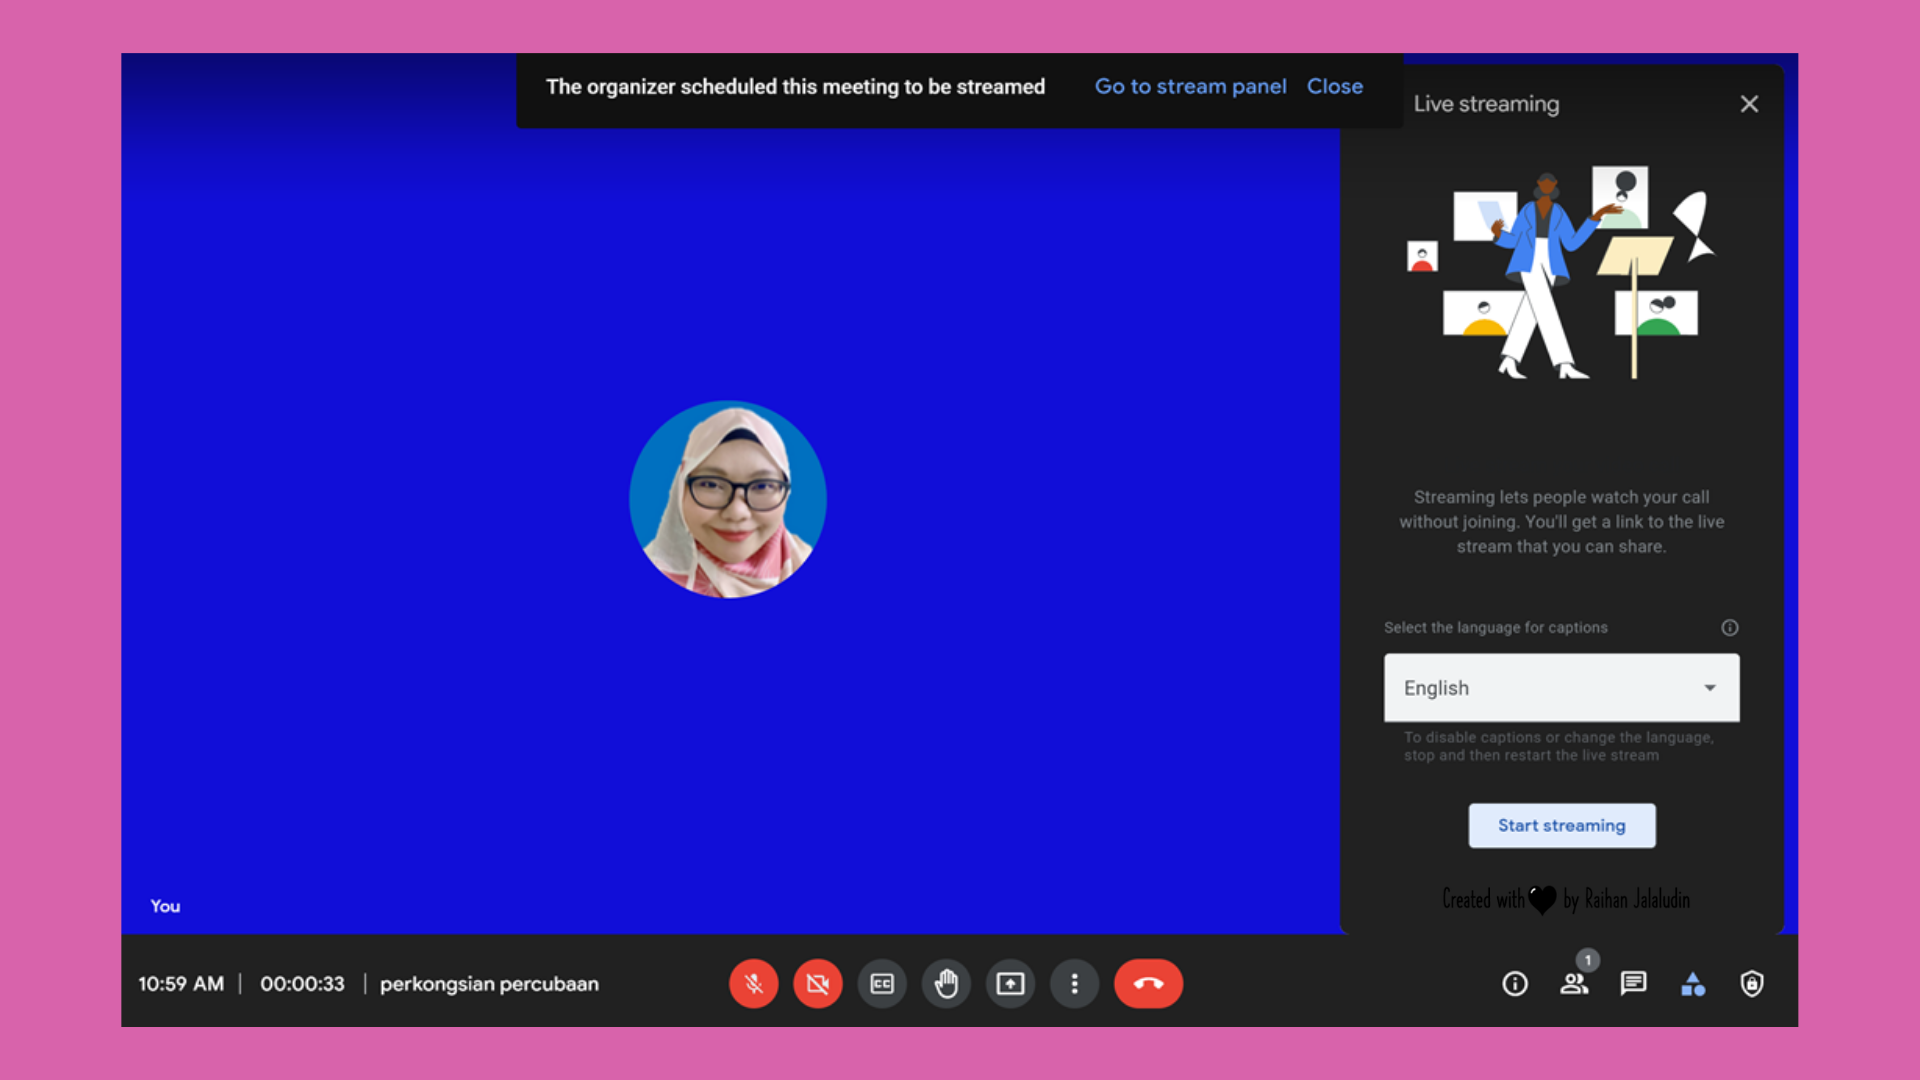
Task: Click Go to stream panel
Action: coord(1190,86)
